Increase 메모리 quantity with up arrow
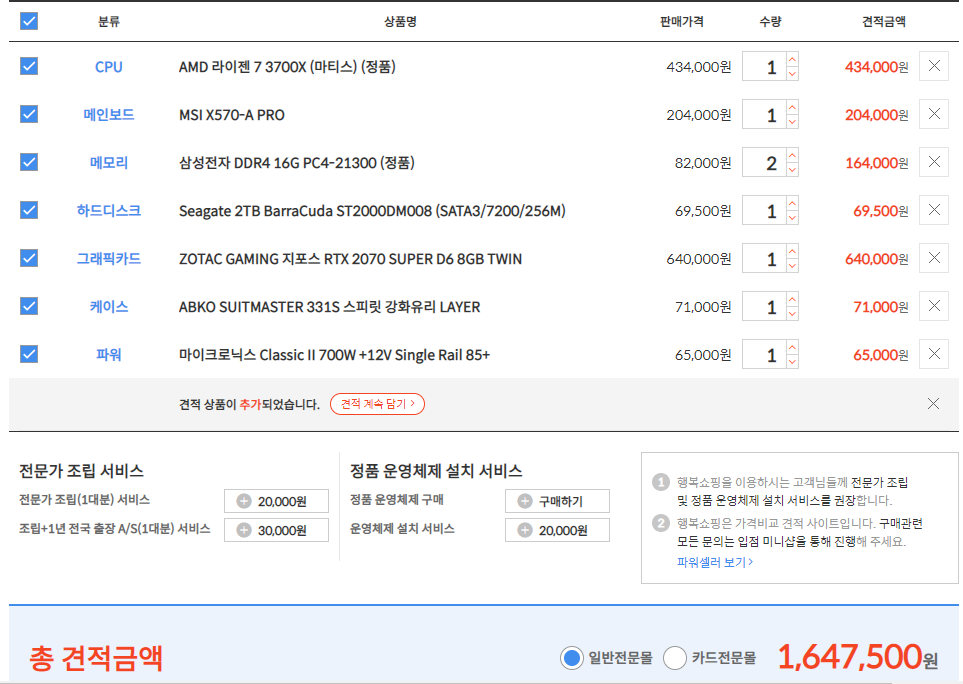The height and width of the screenshot is (684, 963). pyautogui.click(x=792, y=155)
